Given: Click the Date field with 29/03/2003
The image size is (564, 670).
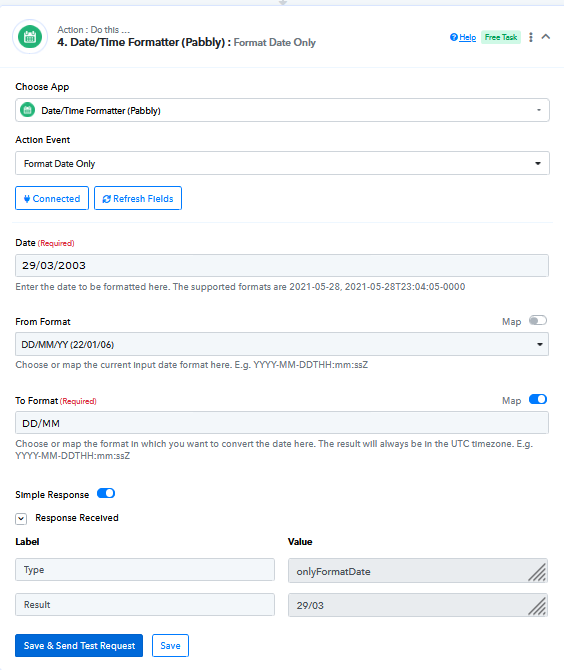Looking at the screenshot, I should pyautogui.click(x=282, y=265).
